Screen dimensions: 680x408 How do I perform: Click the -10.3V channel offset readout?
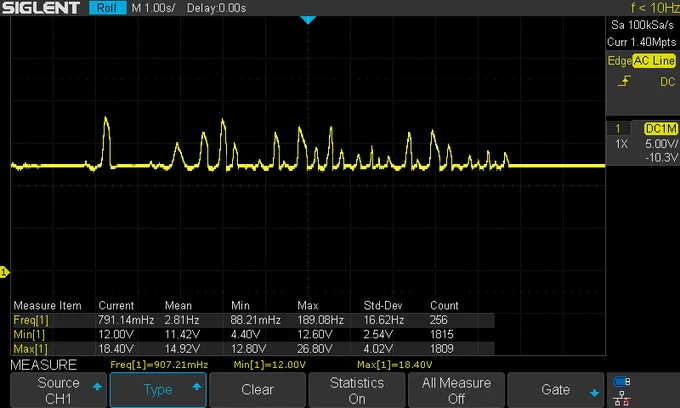point(661,157)
